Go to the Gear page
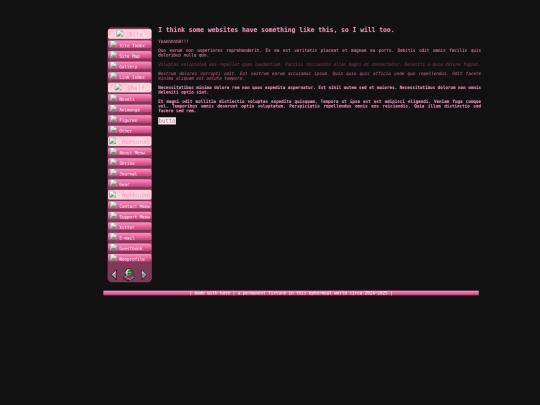540x405 pixels. point(130,184)
